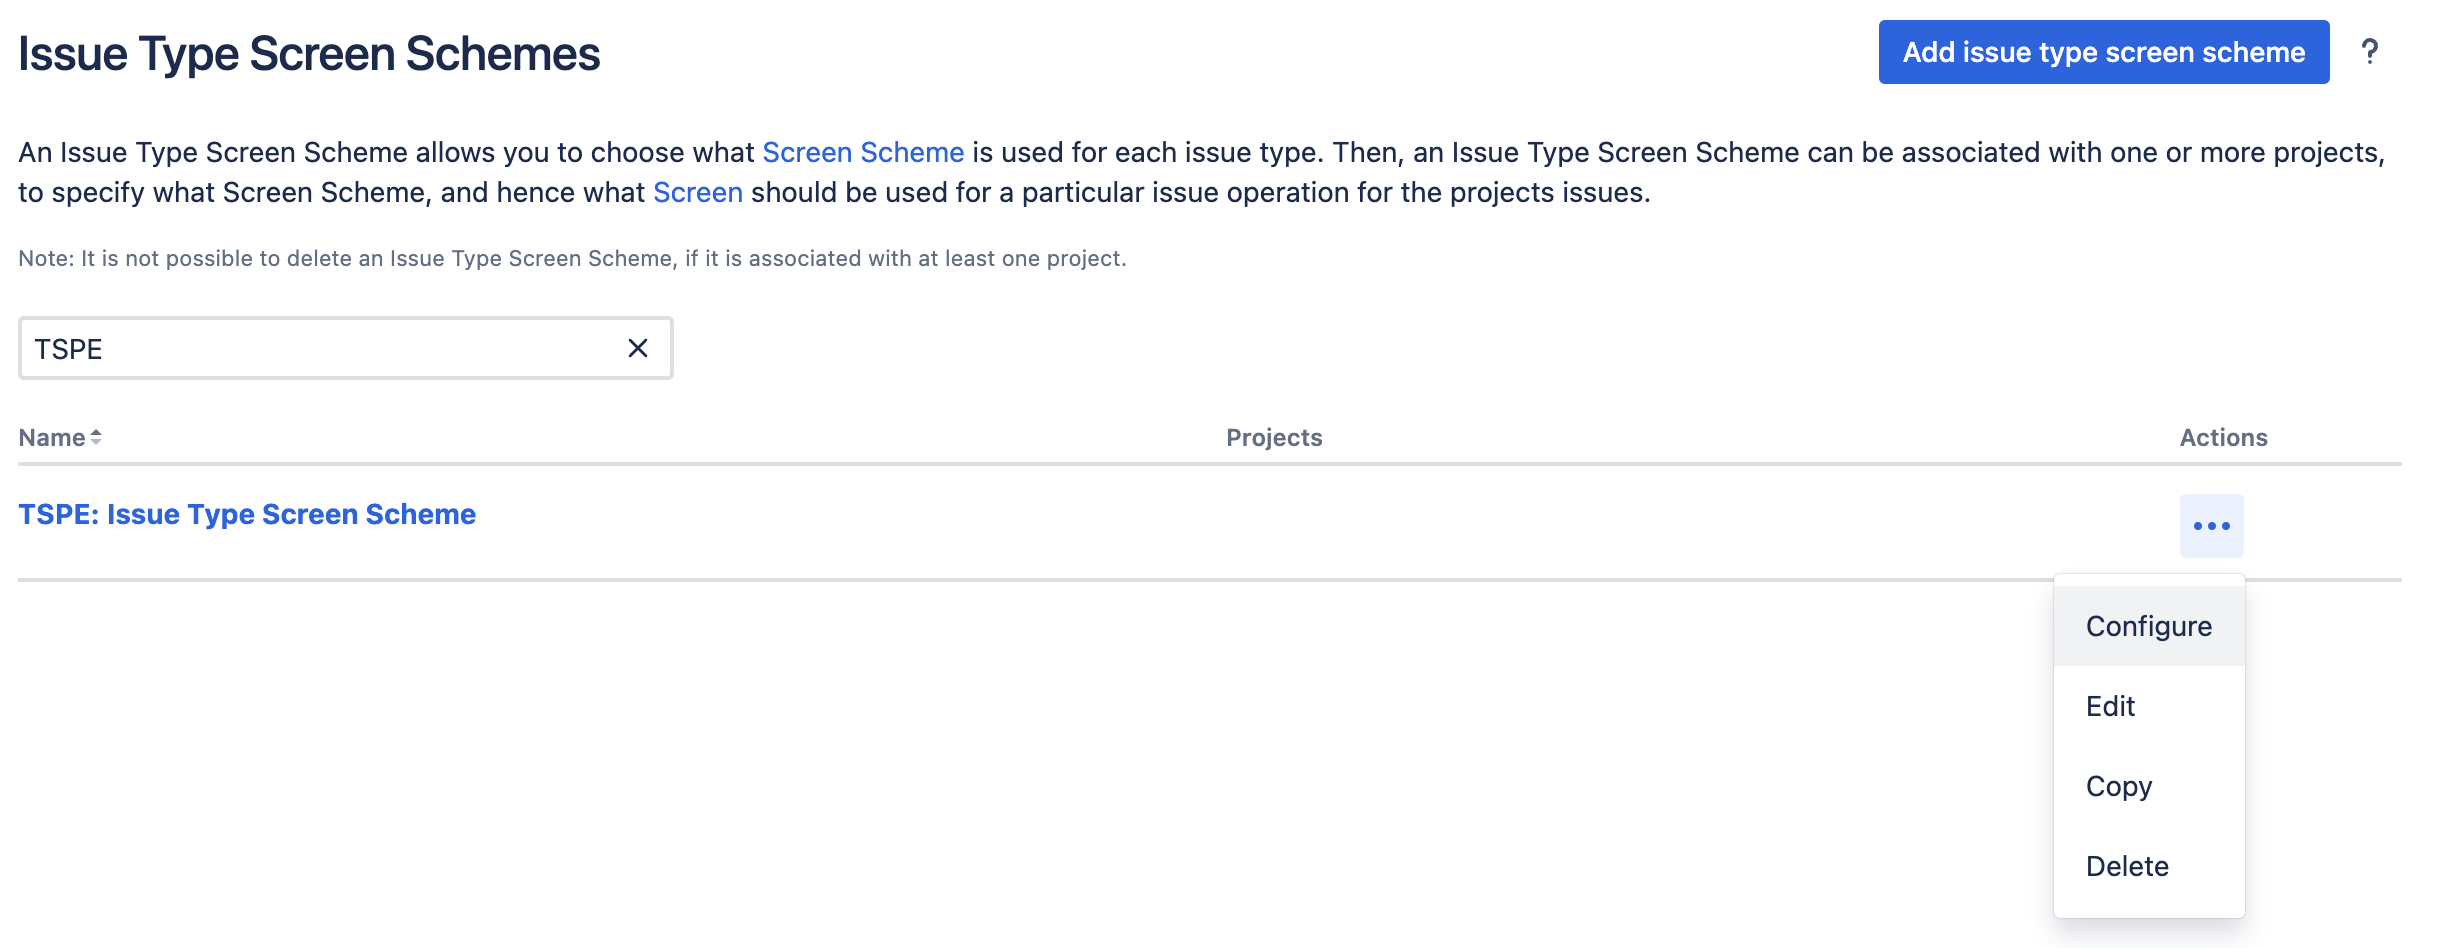2444x948 pixels.
Task: Clear the TSPE search text using the X icon
Action: coord(637,348)
